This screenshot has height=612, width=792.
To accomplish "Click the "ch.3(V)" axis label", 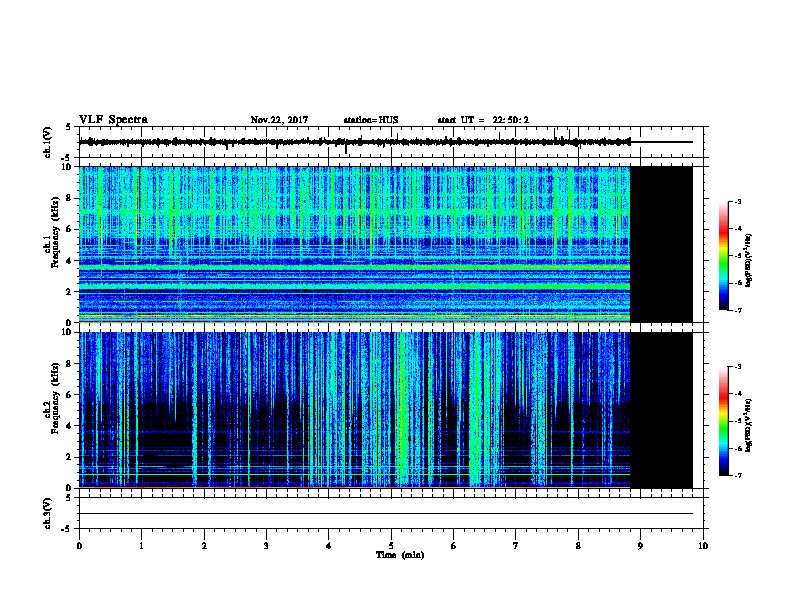I will pyautogui.click(x=48, y=513).
